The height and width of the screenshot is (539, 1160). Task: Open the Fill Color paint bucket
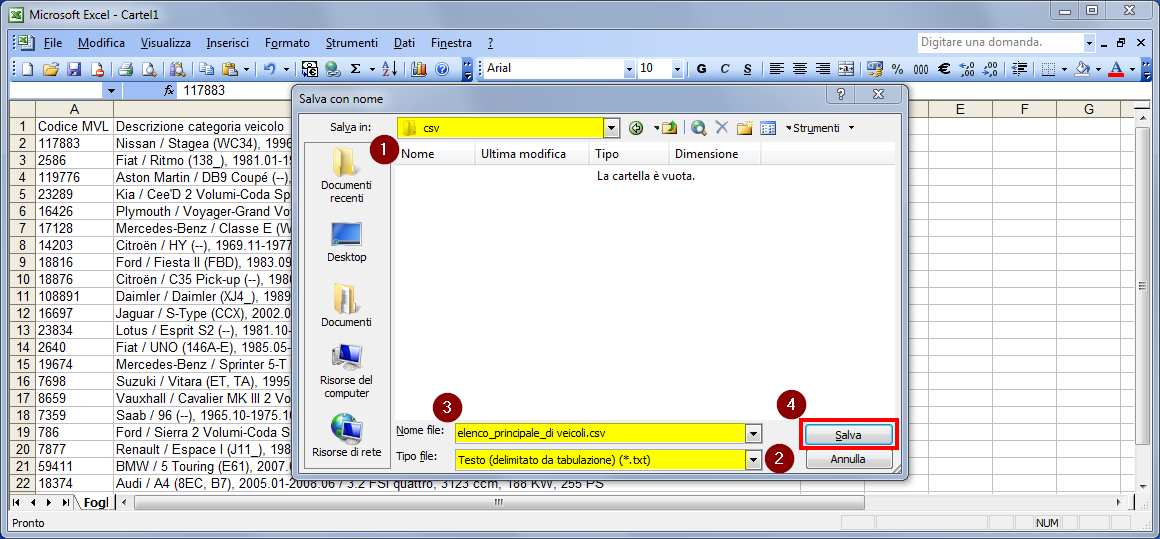(x=1082, y=69)
